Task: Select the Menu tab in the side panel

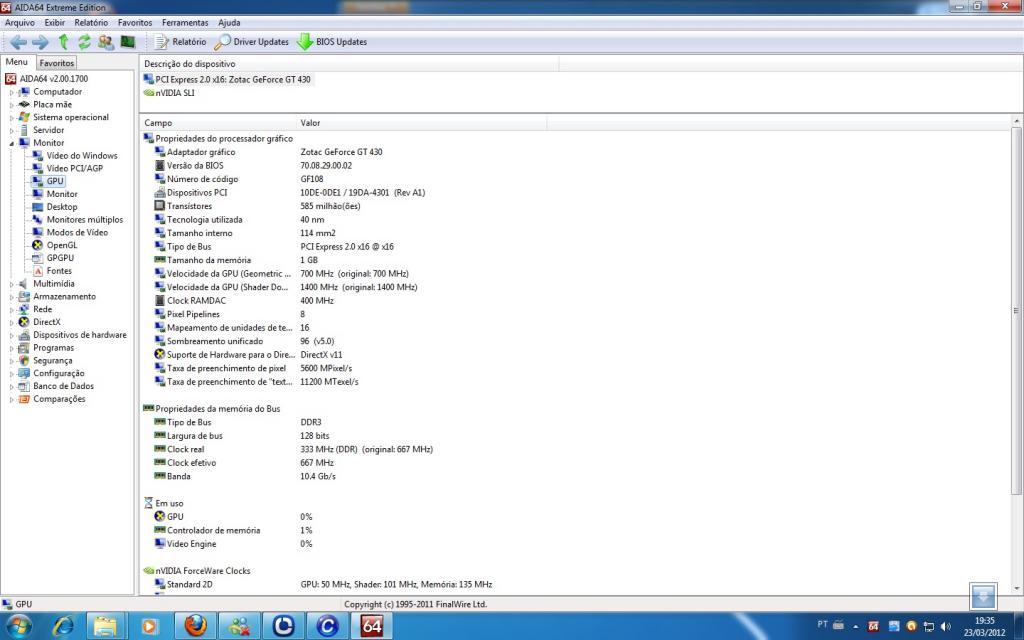Action: pyautogui.click(x=17, y=63)
